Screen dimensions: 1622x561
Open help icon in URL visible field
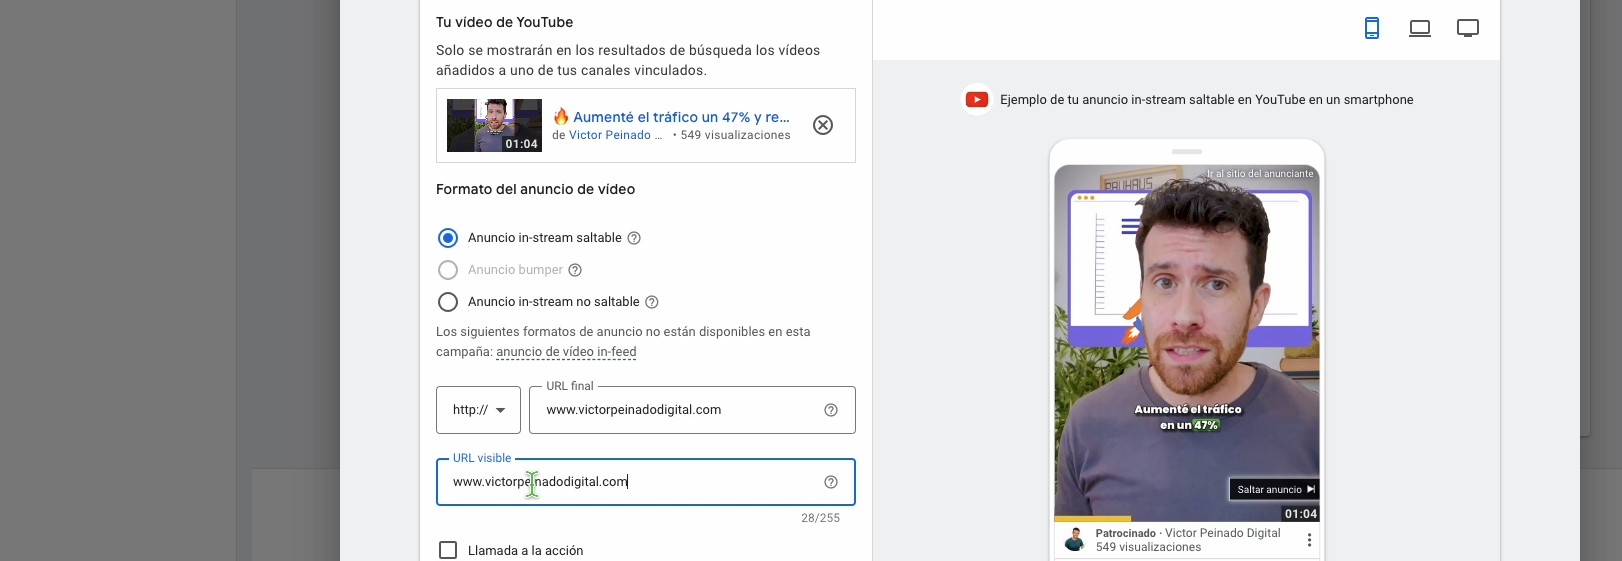point(831,482)
